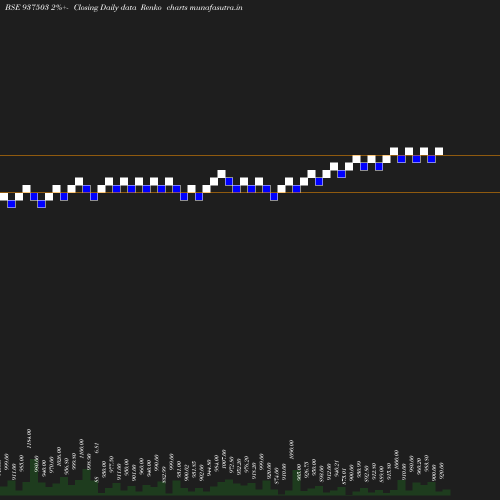Screen dimensions: 500x500
Task: Click the final white Renko brick ending the series
Action: (439, 151)
